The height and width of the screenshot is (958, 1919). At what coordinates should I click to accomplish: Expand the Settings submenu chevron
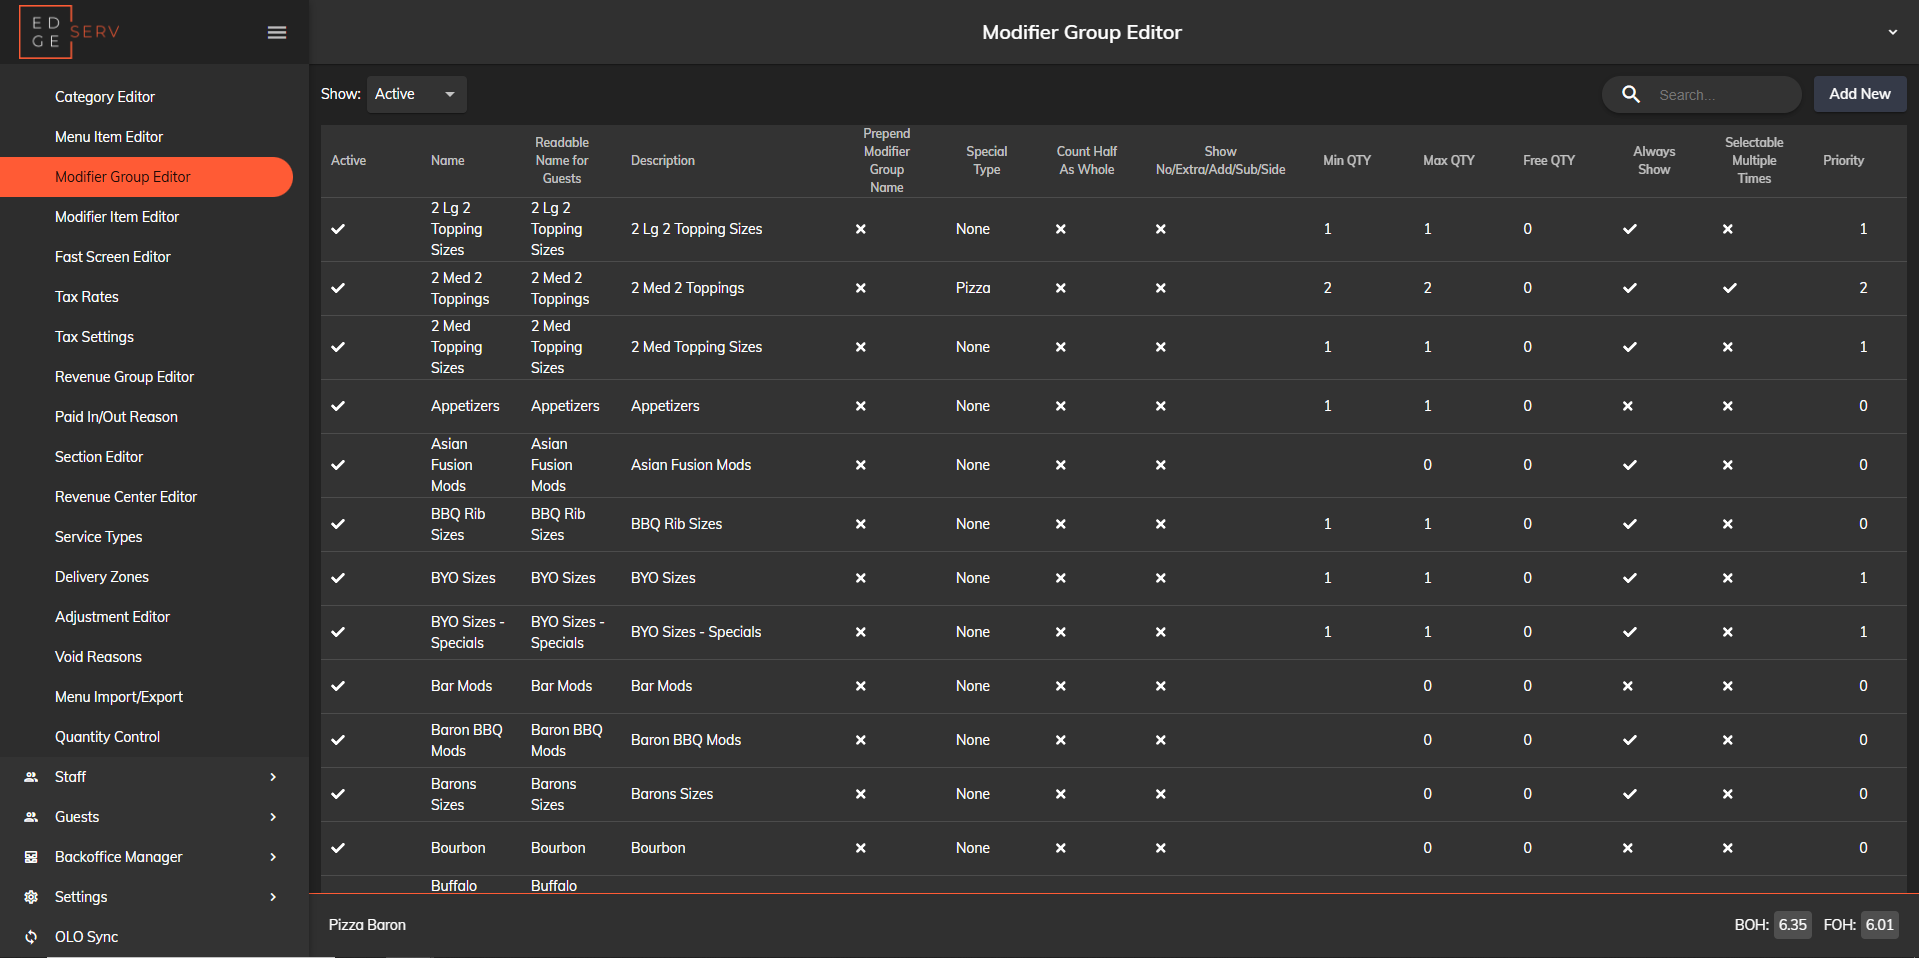click(x=273, y=897)
